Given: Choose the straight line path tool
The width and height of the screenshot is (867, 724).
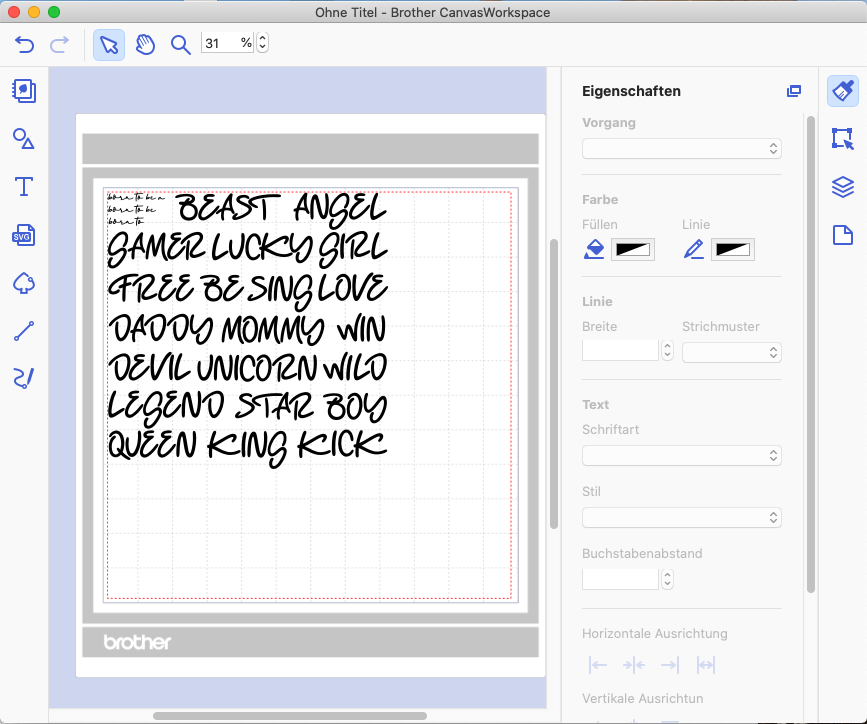Looking at the screenshot, I should pyautogui.click(x=24, y=331).
